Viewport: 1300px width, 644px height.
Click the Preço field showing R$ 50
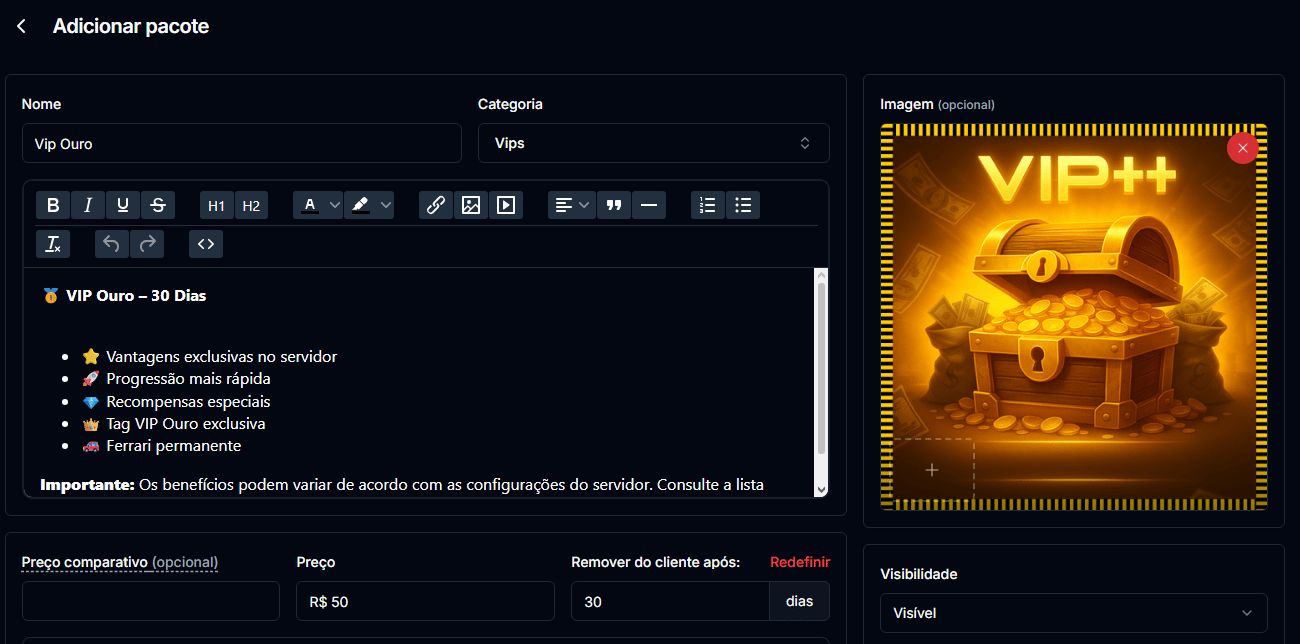click(x=426, y=601)
